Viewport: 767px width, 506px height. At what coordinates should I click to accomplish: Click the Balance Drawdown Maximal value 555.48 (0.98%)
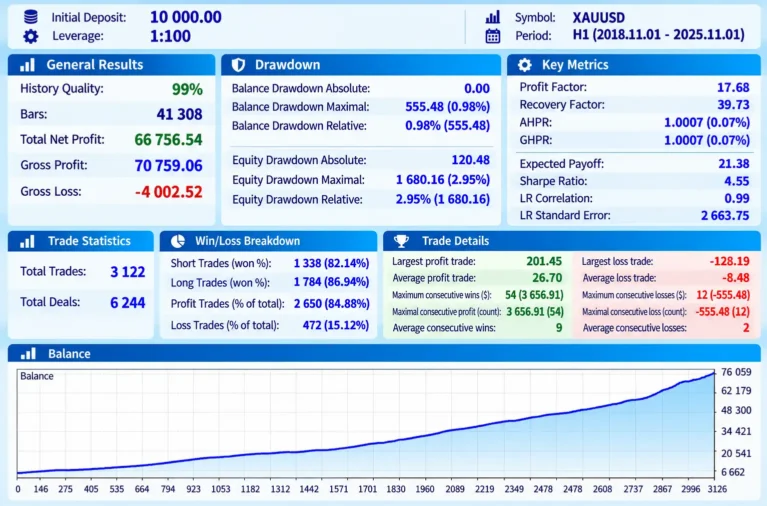[x=448, y=107]
